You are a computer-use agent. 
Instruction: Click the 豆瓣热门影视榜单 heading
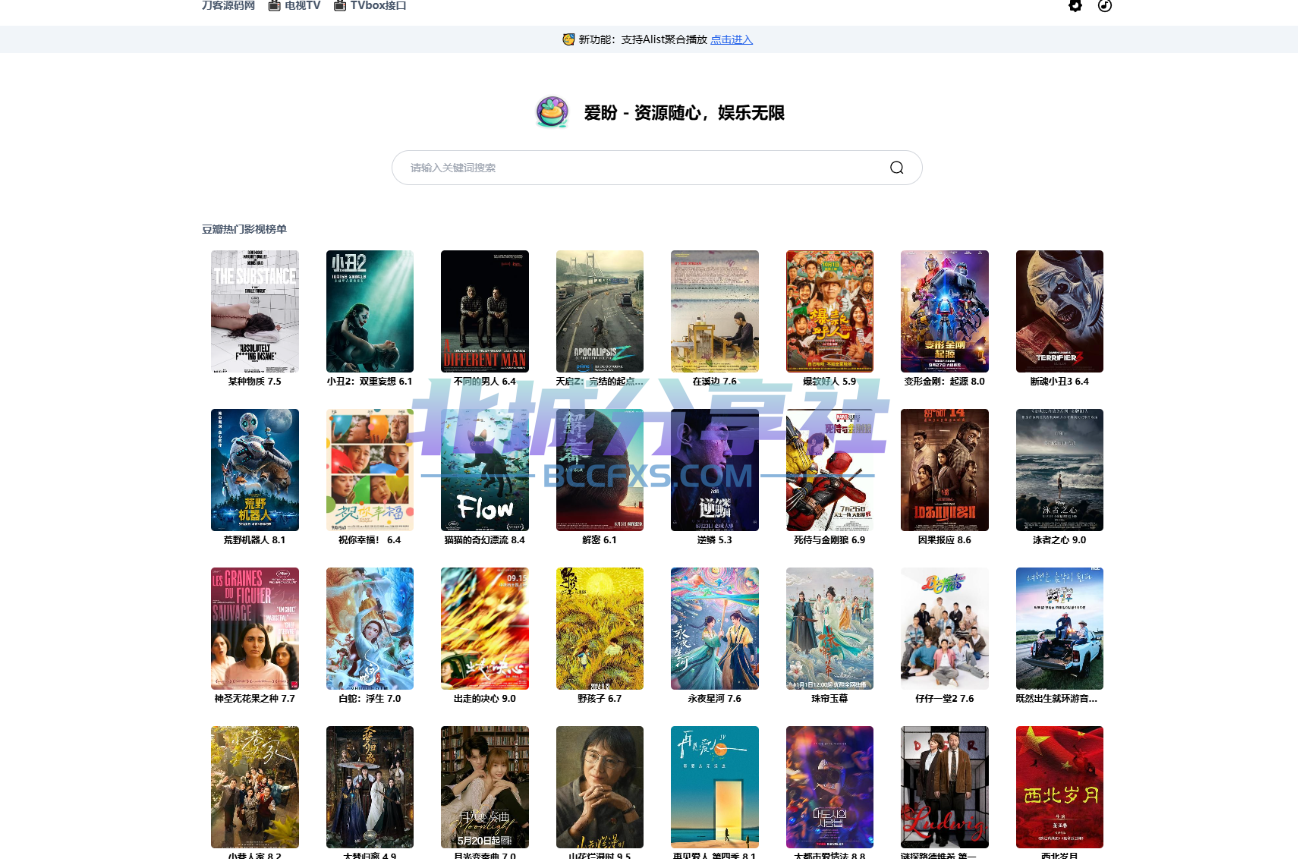244,230
